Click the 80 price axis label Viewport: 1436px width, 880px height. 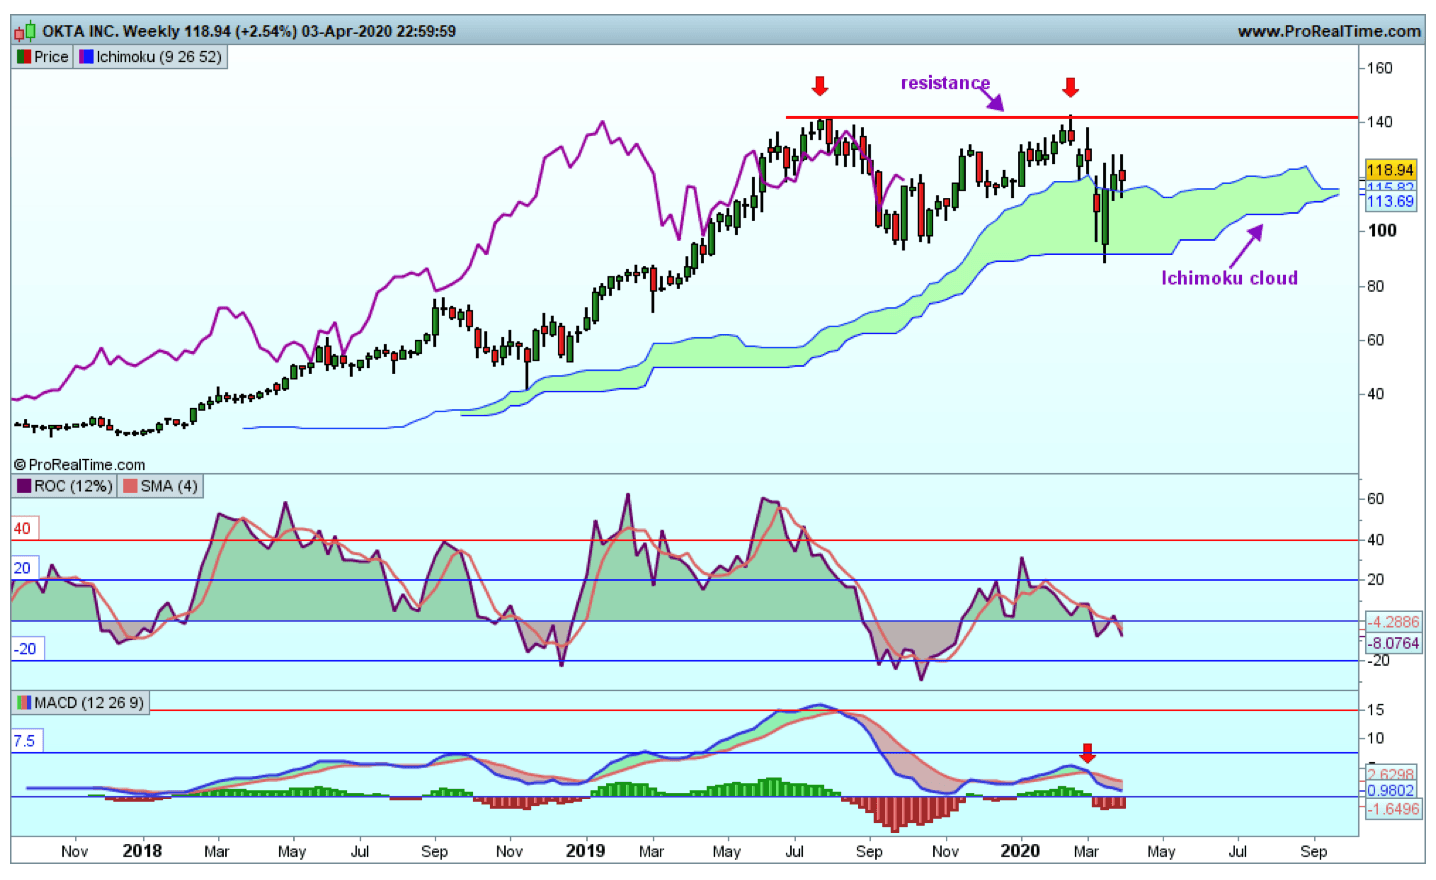point(1376,286)
